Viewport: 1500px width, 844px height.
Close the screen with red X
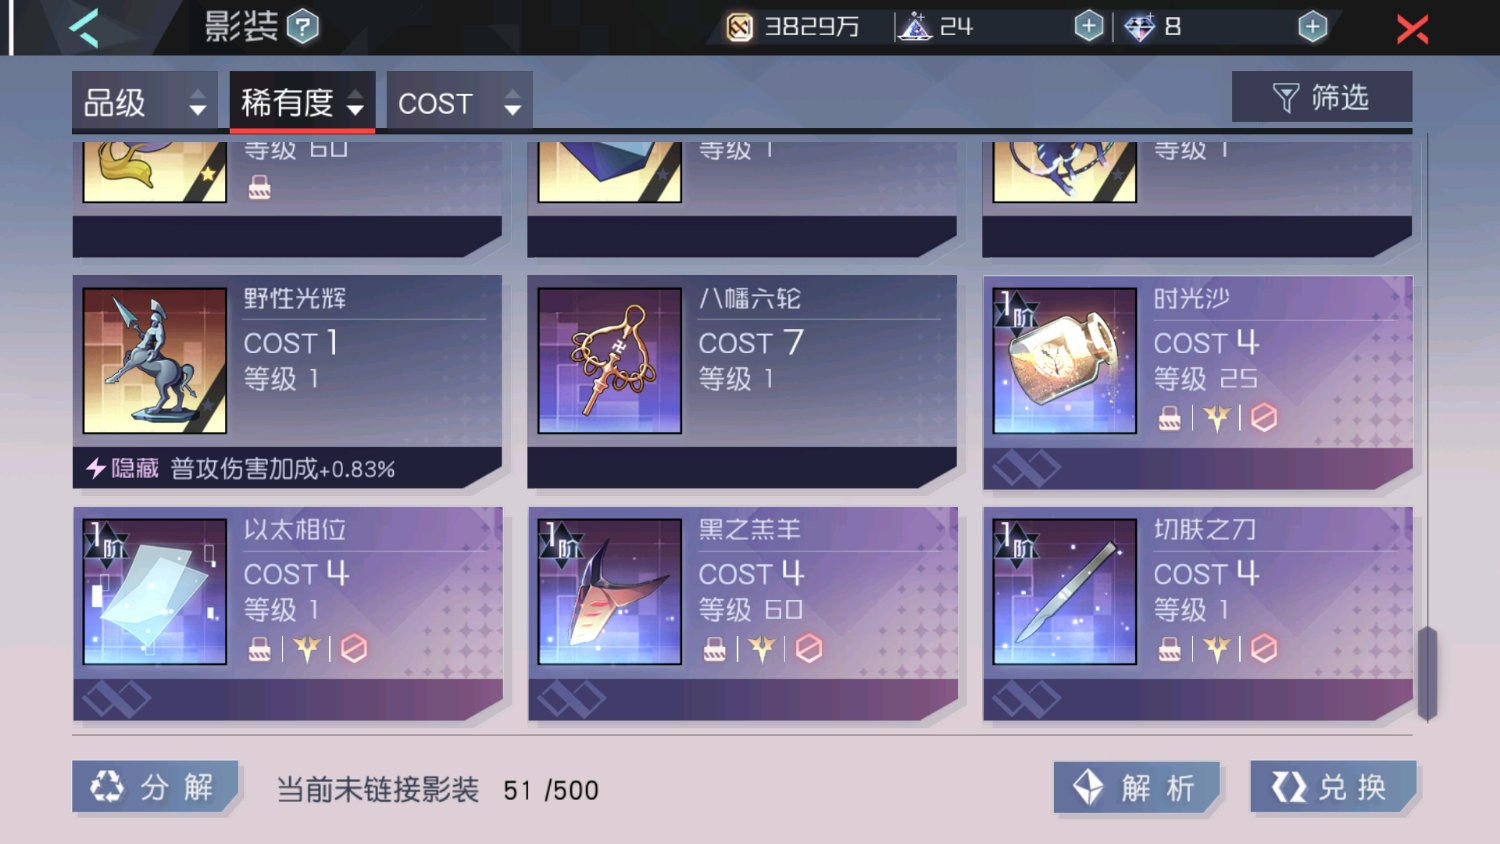[x=1412, y=28]
